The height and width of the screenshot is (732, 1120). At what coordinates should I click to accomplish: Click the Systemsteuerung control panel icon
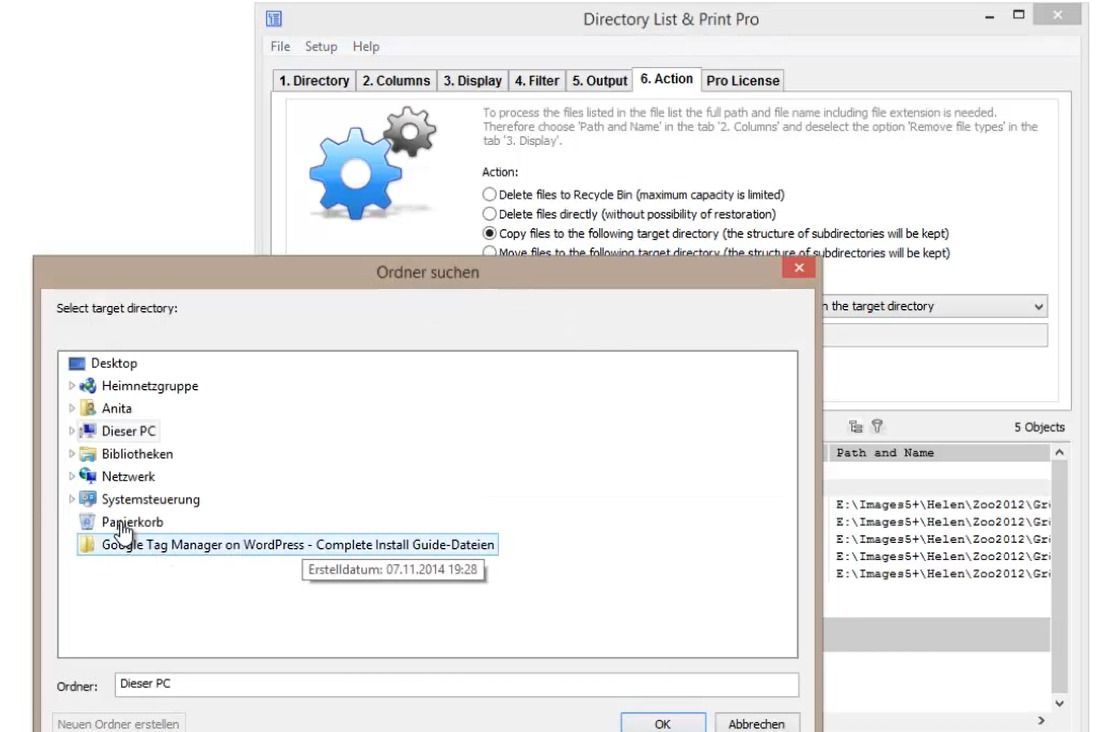(88, 499)
